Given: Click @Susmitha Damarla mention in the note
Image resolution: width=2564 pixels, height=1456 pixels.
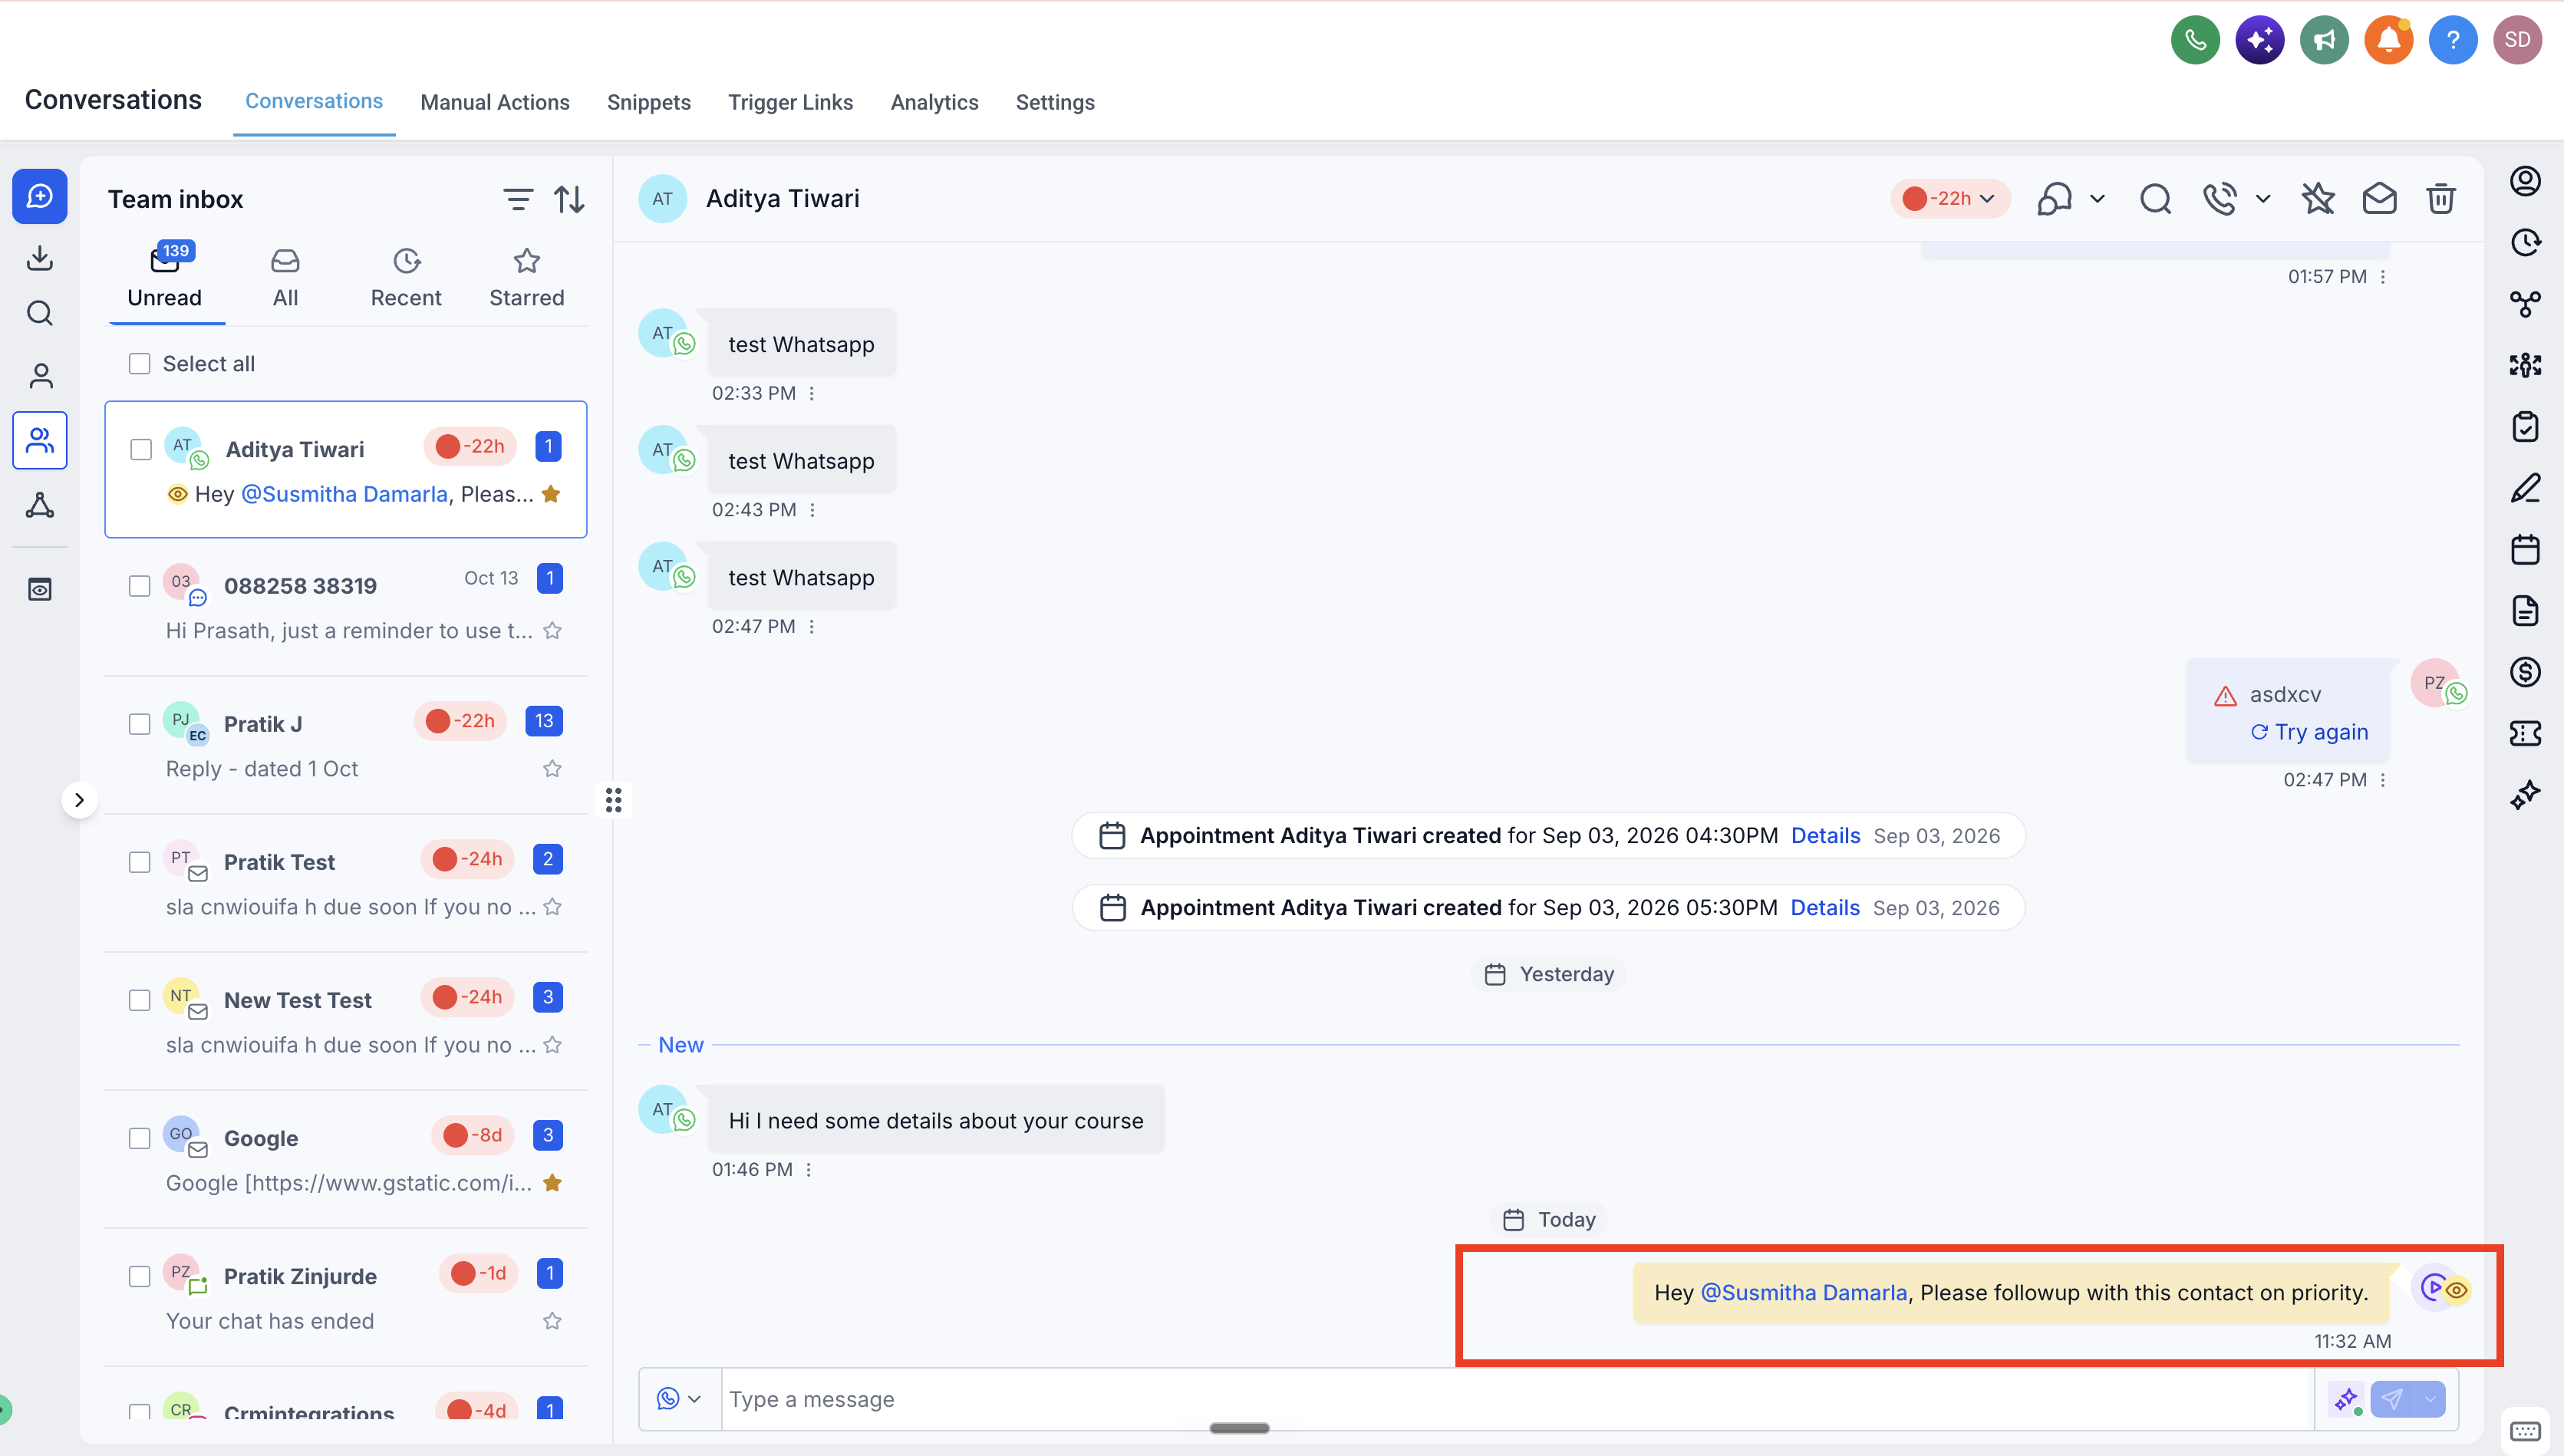Looking at the screenshot, I should [1804, 1293].
